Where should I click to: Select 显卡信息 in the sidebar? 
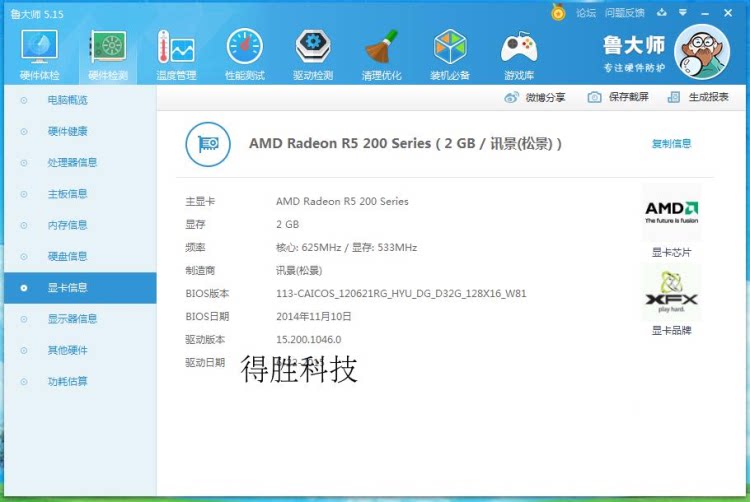(80, 288)
